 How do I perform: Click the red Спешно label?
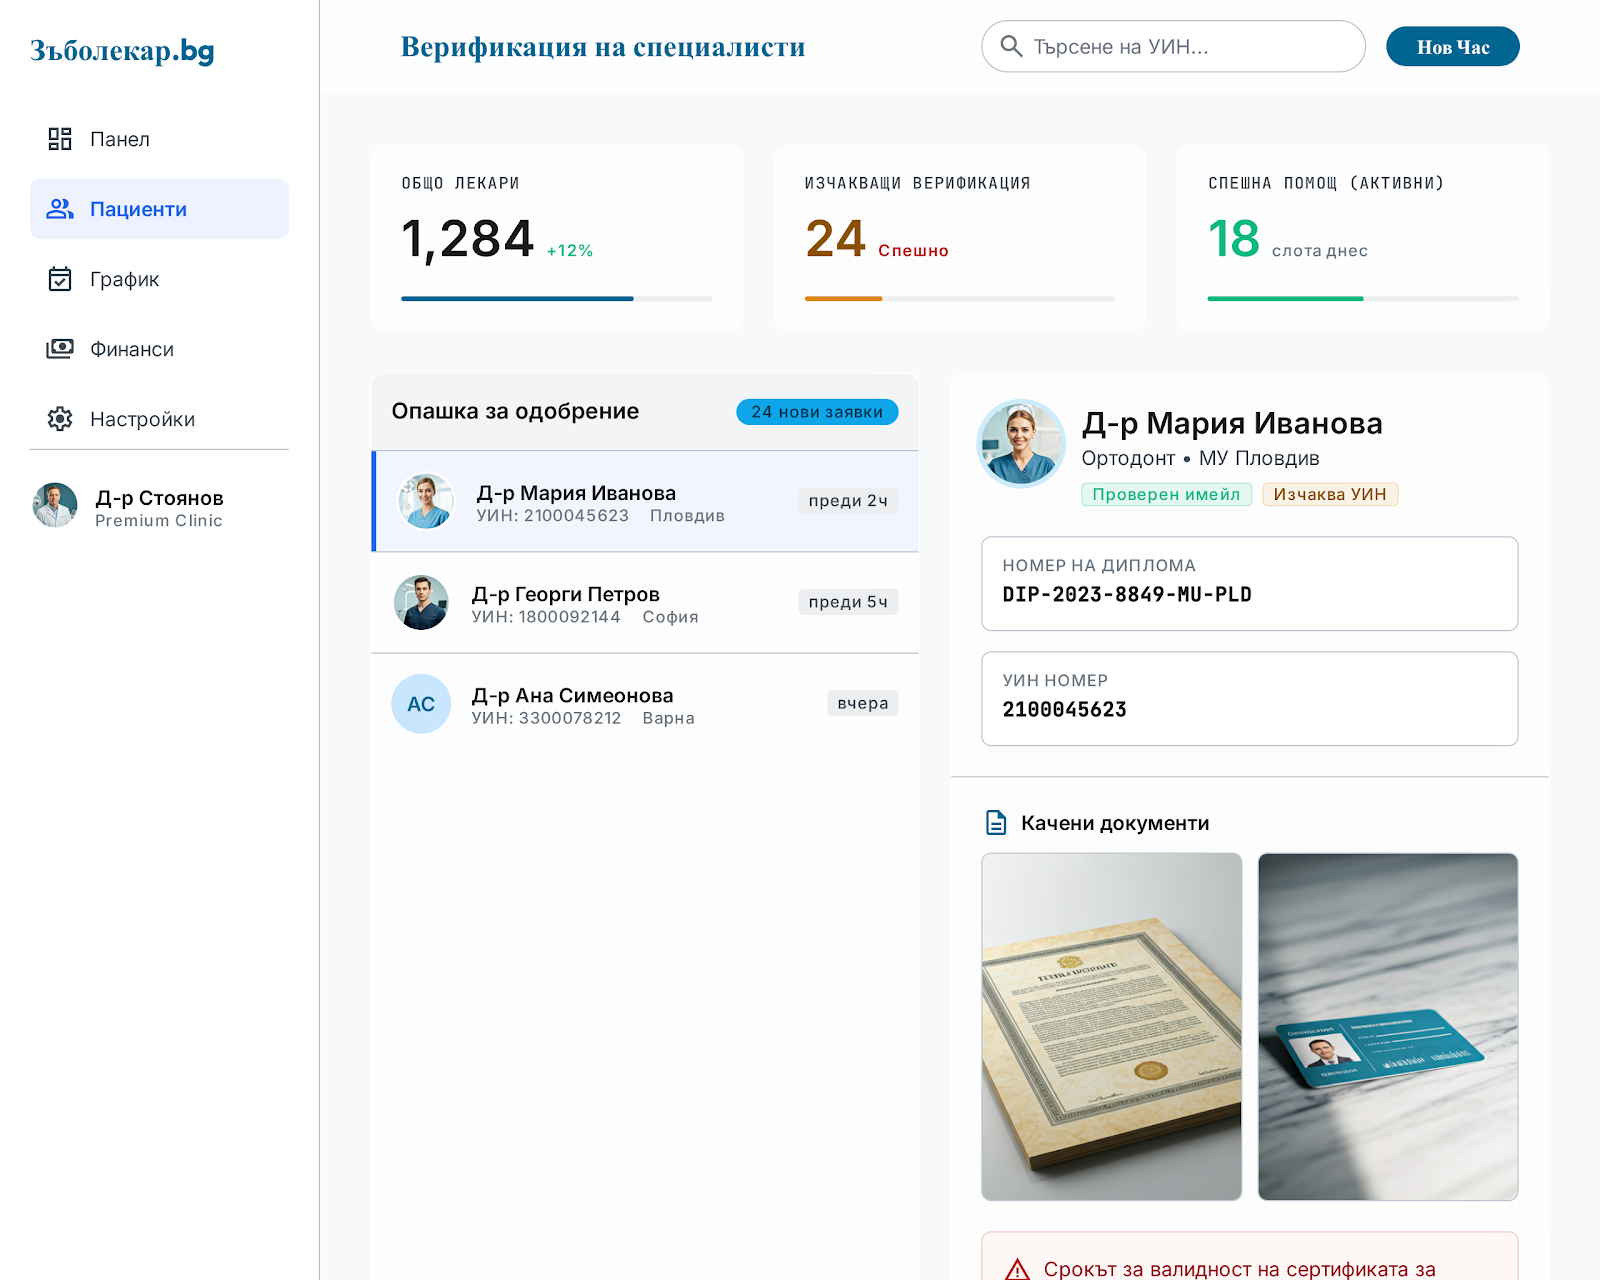[913, 251]
